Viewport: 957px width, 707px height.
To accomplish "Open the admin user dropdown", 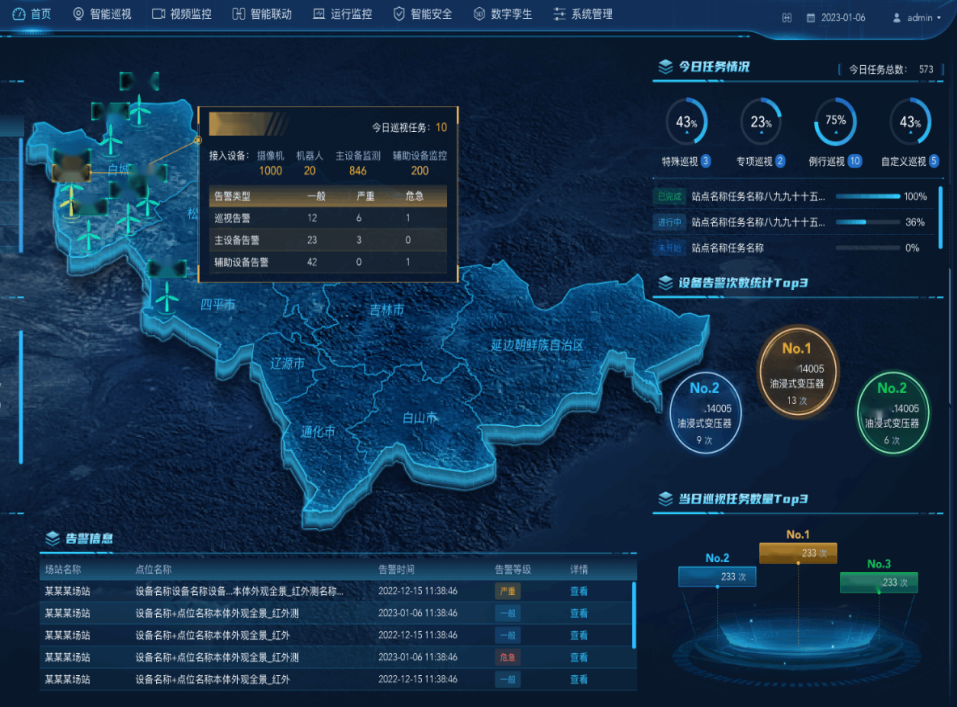I will point(916,18).
